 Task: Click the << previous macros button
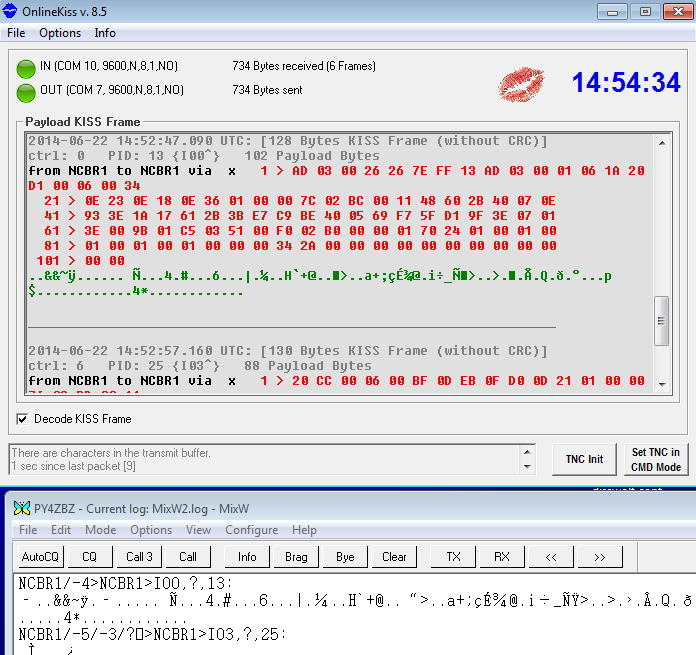click(551, 556)
